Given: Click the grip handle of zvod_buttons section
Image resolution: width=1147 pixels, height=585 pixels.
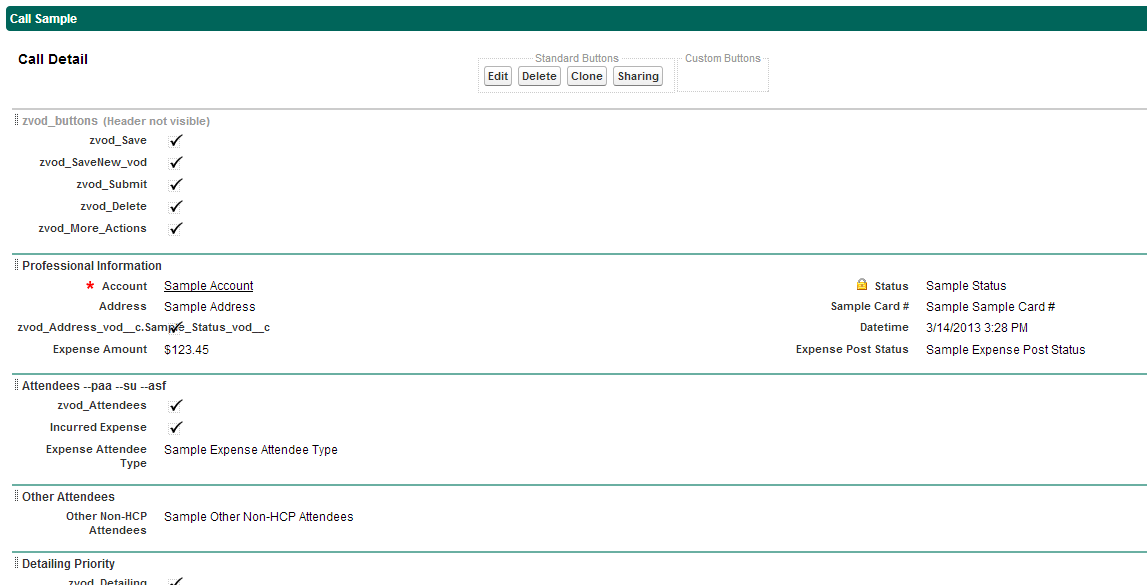Looking at the screenshot, I should [16, 121].
